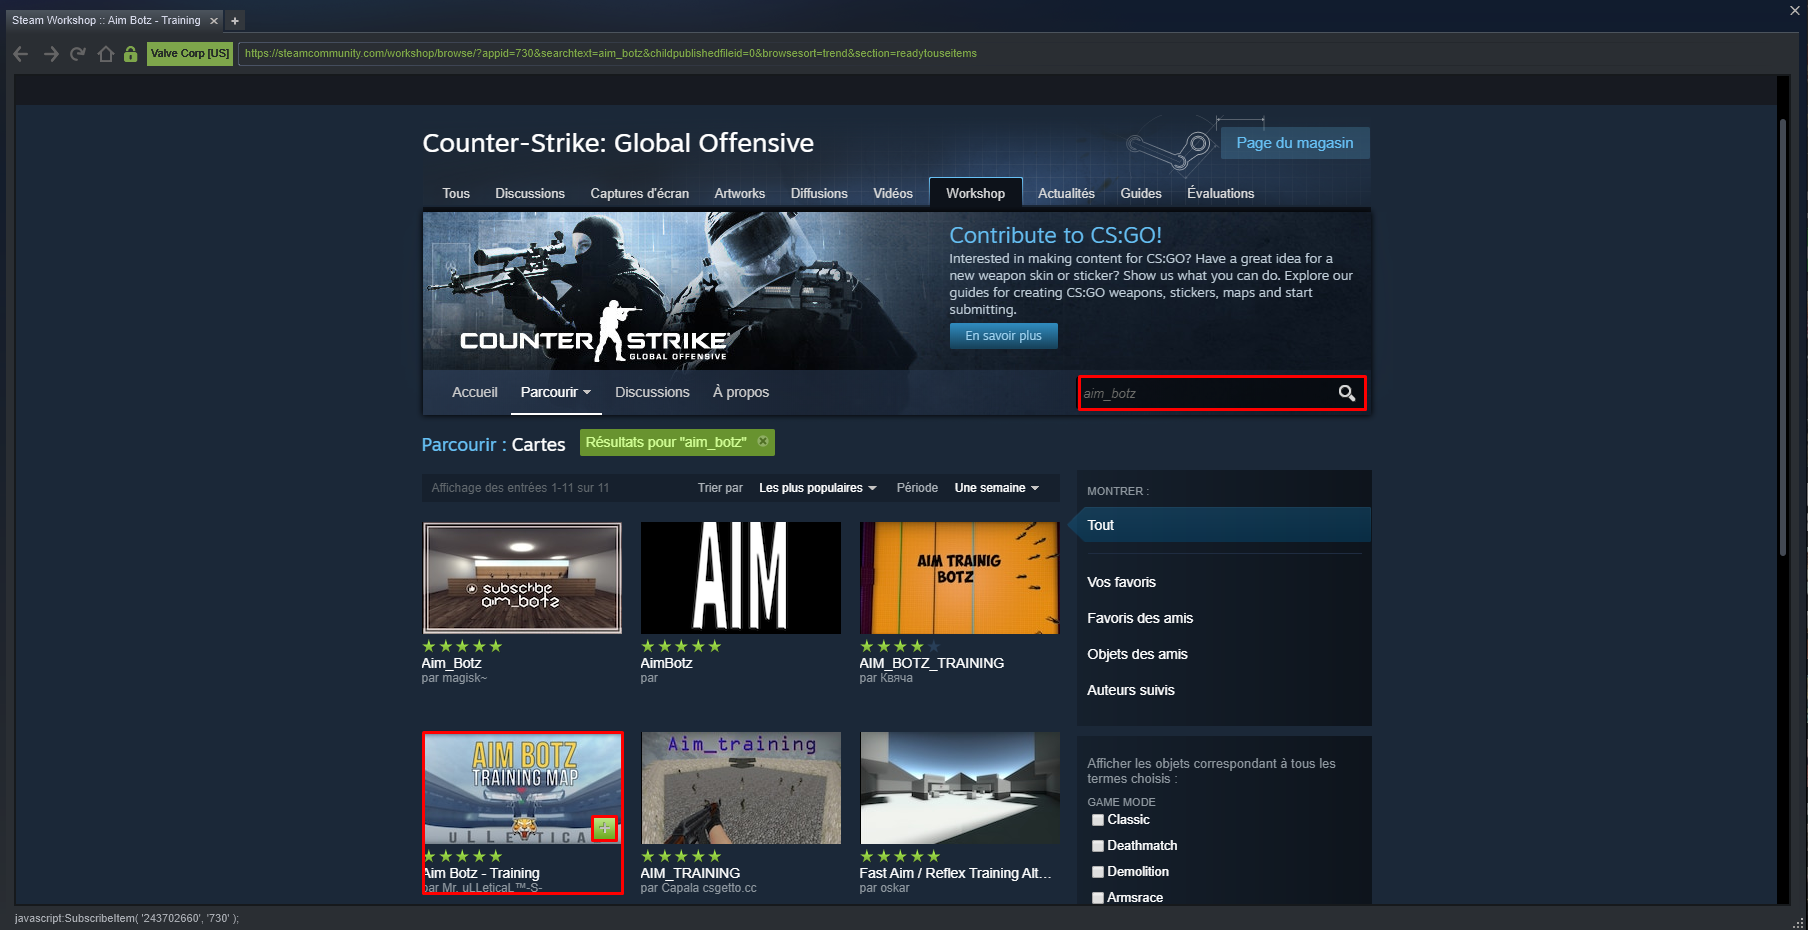Close the Steam Workshop Aim Botz tab
The width and height of the screenshot is (1808, 930).
213,21
